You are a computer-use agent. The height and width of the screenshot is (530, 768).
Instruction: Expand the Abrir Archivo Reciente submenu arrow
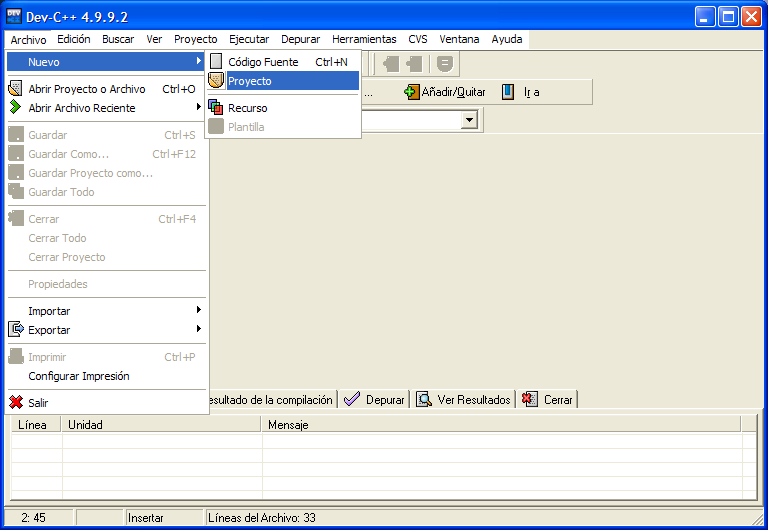[198, 107]
